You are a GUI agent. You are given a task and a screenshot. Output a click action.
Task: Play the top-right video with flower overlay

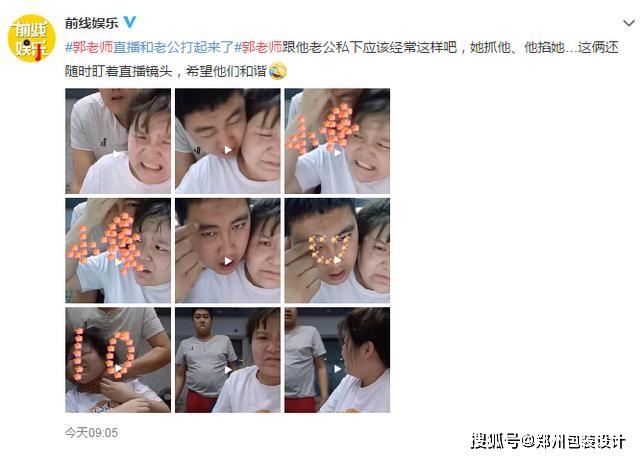337,141
